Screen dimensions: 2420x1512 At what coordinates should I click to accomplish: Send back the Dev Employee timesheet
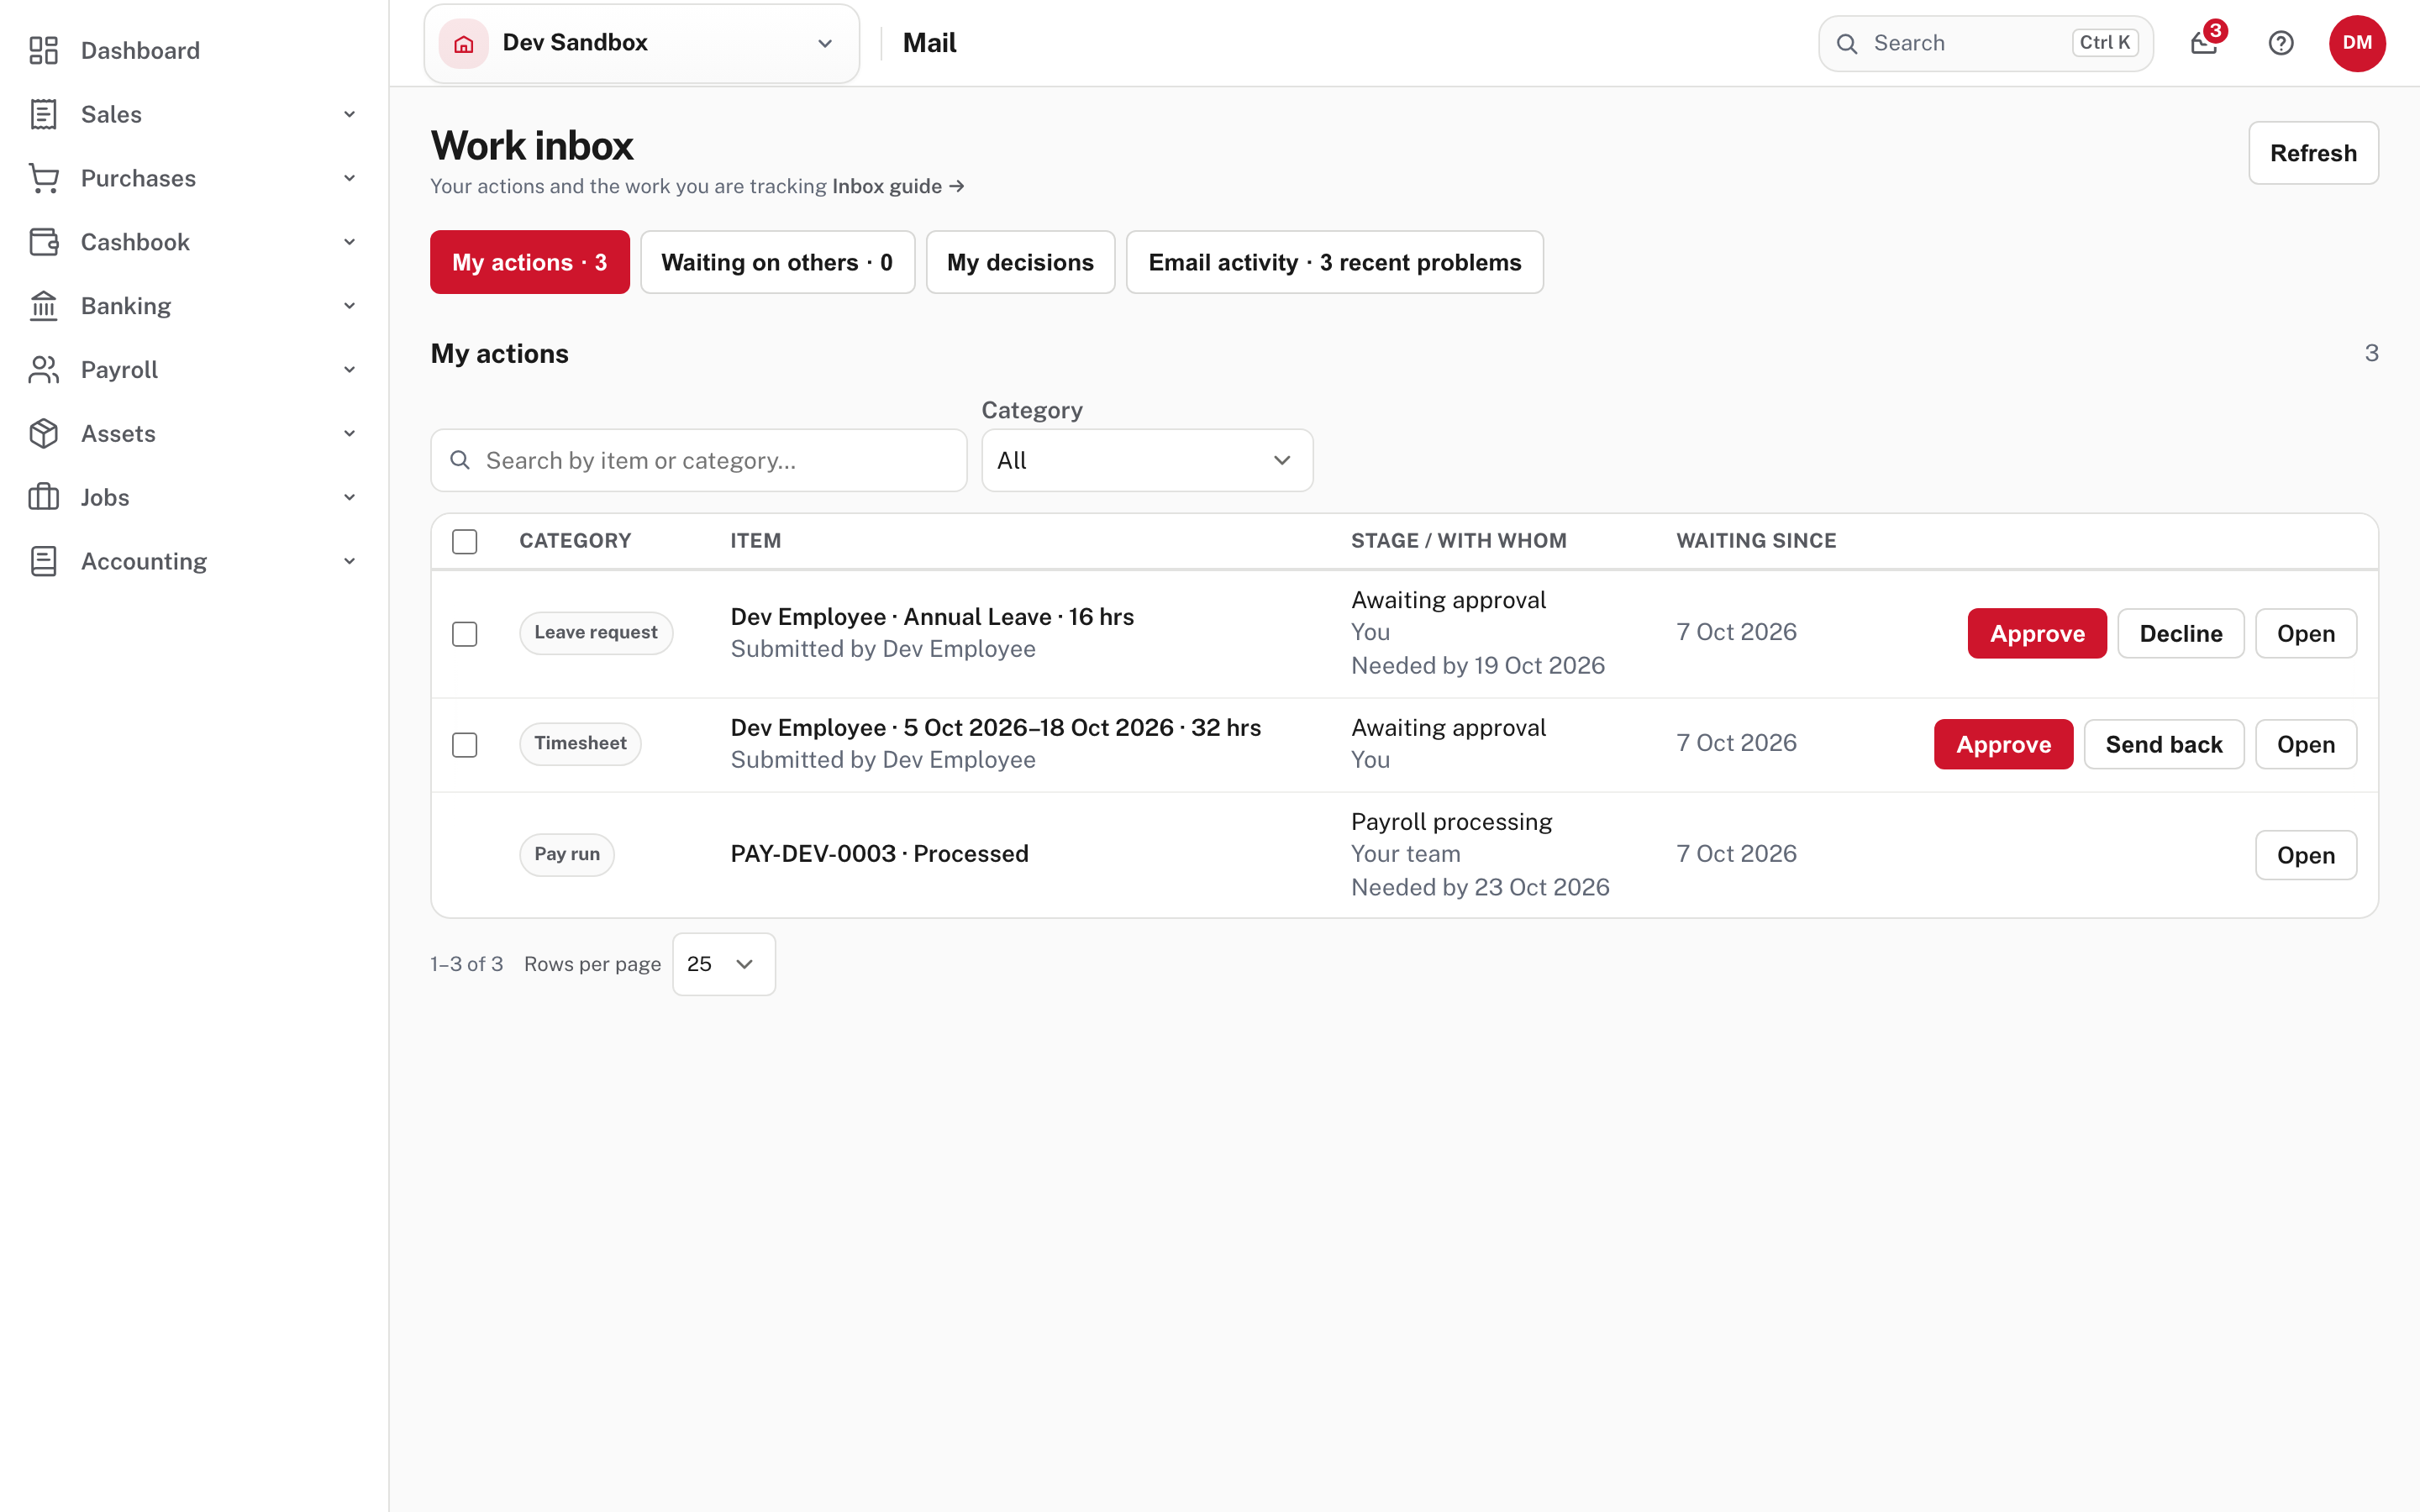(x=2163, y=744)
